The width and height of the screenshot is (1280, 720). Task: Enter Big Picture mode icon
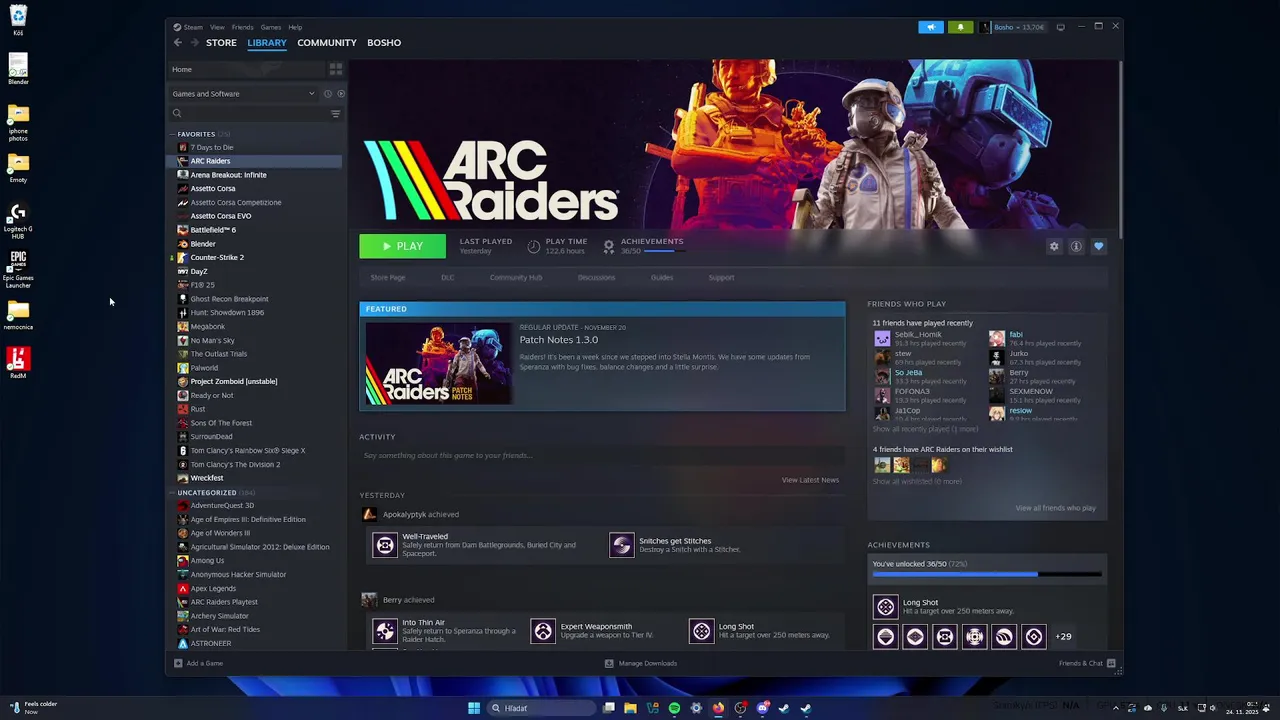[1061, 27]
